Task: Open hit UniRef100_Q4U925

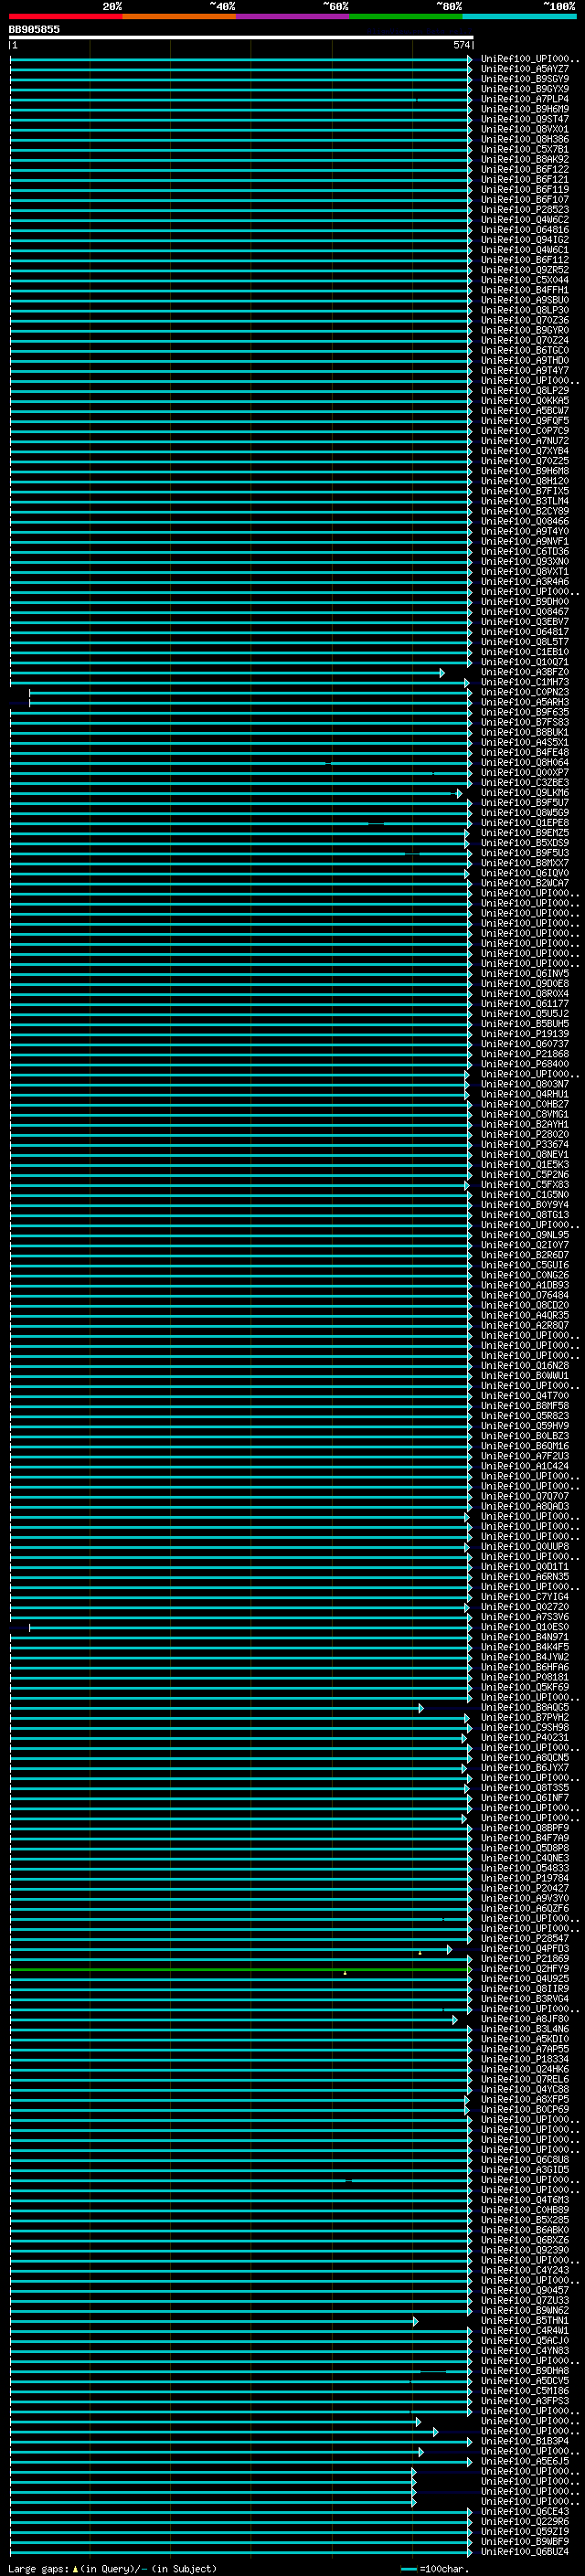Action: click(x=525, y=1978)
